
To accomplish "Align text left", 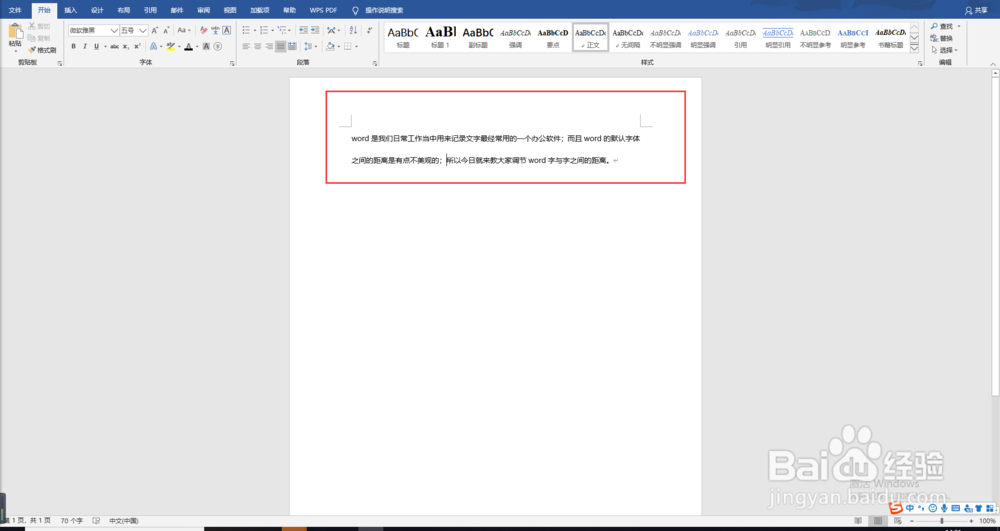I will (x=246, y=47).
